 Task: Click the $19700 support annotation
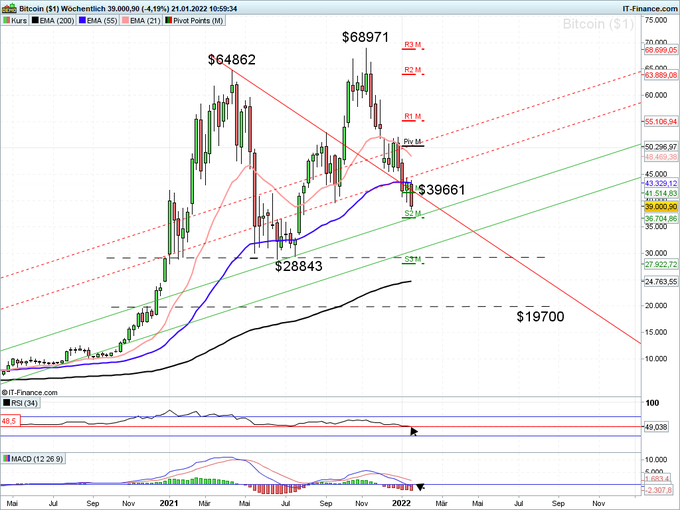coord(540,317)
